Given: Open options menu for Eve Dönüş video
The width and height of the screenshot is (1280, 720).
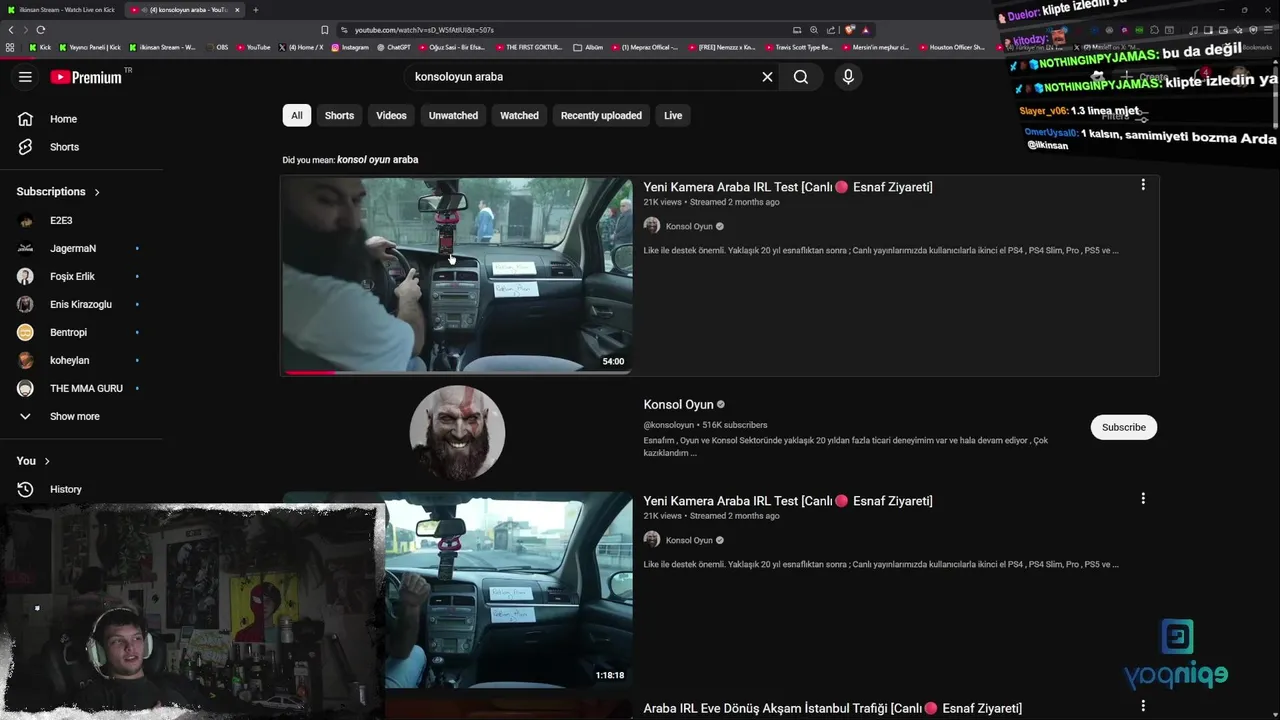Looking at the screenshot, I should [1143, 706].
